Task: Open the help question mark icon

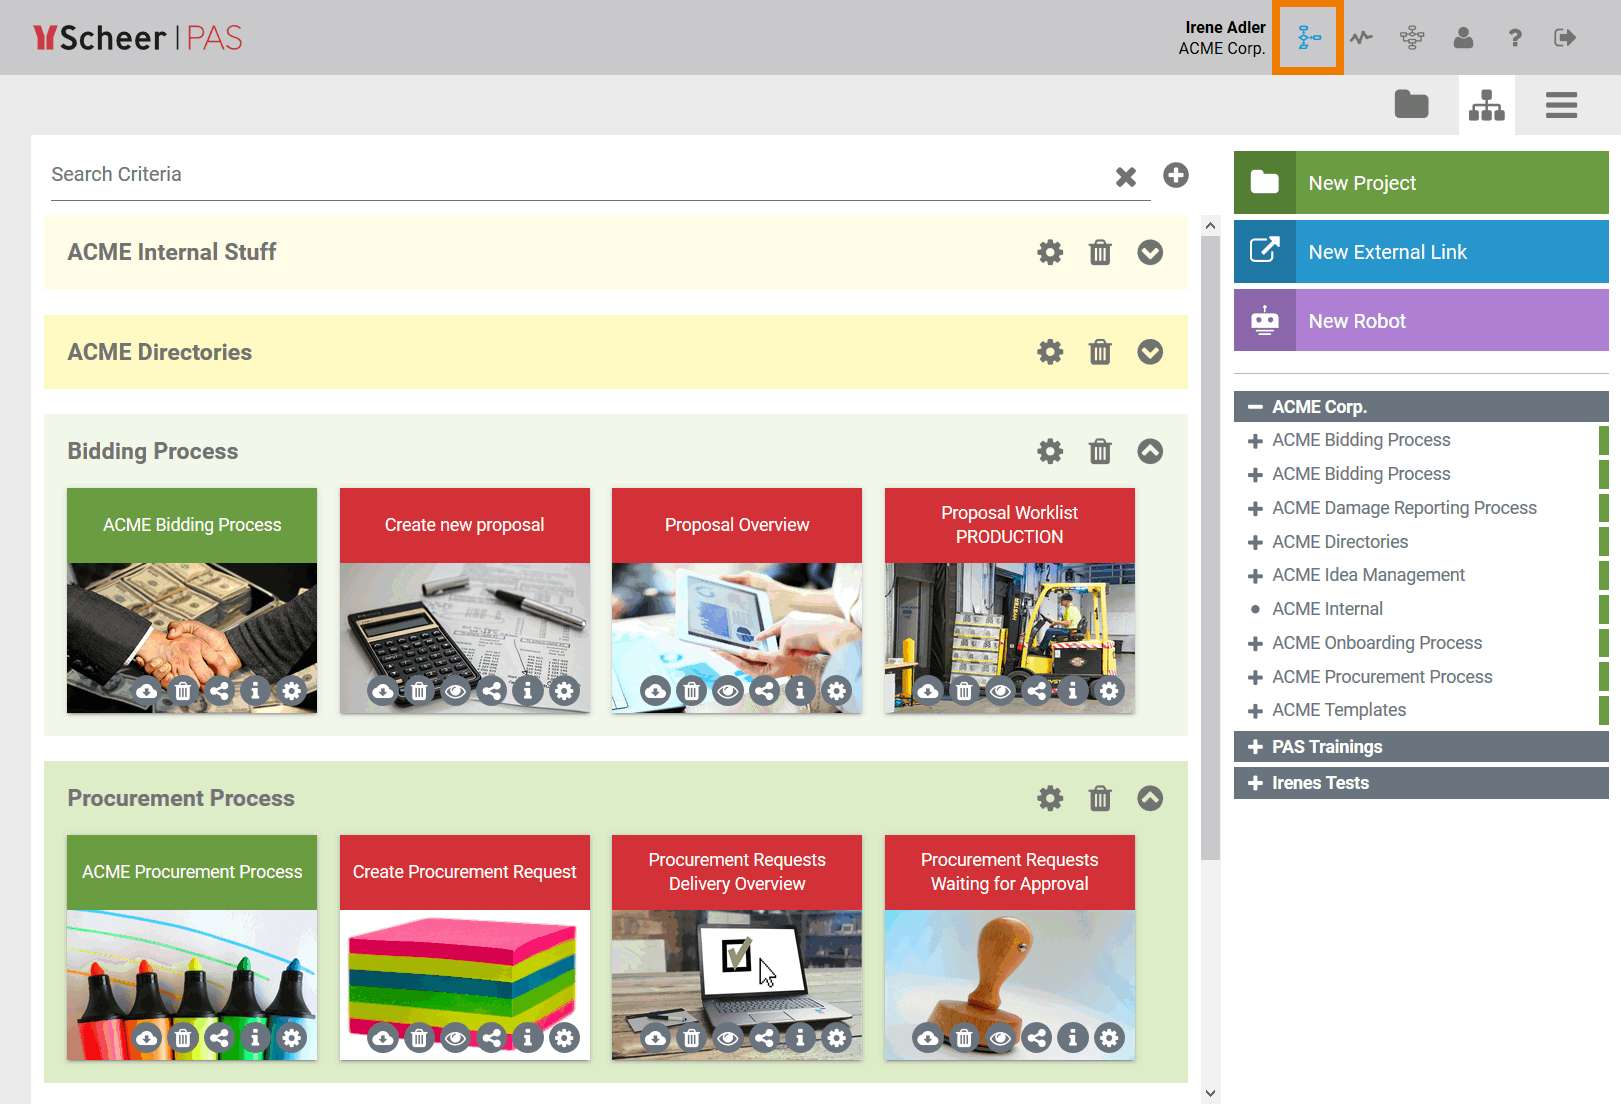Action: [x=1515, y=38]
